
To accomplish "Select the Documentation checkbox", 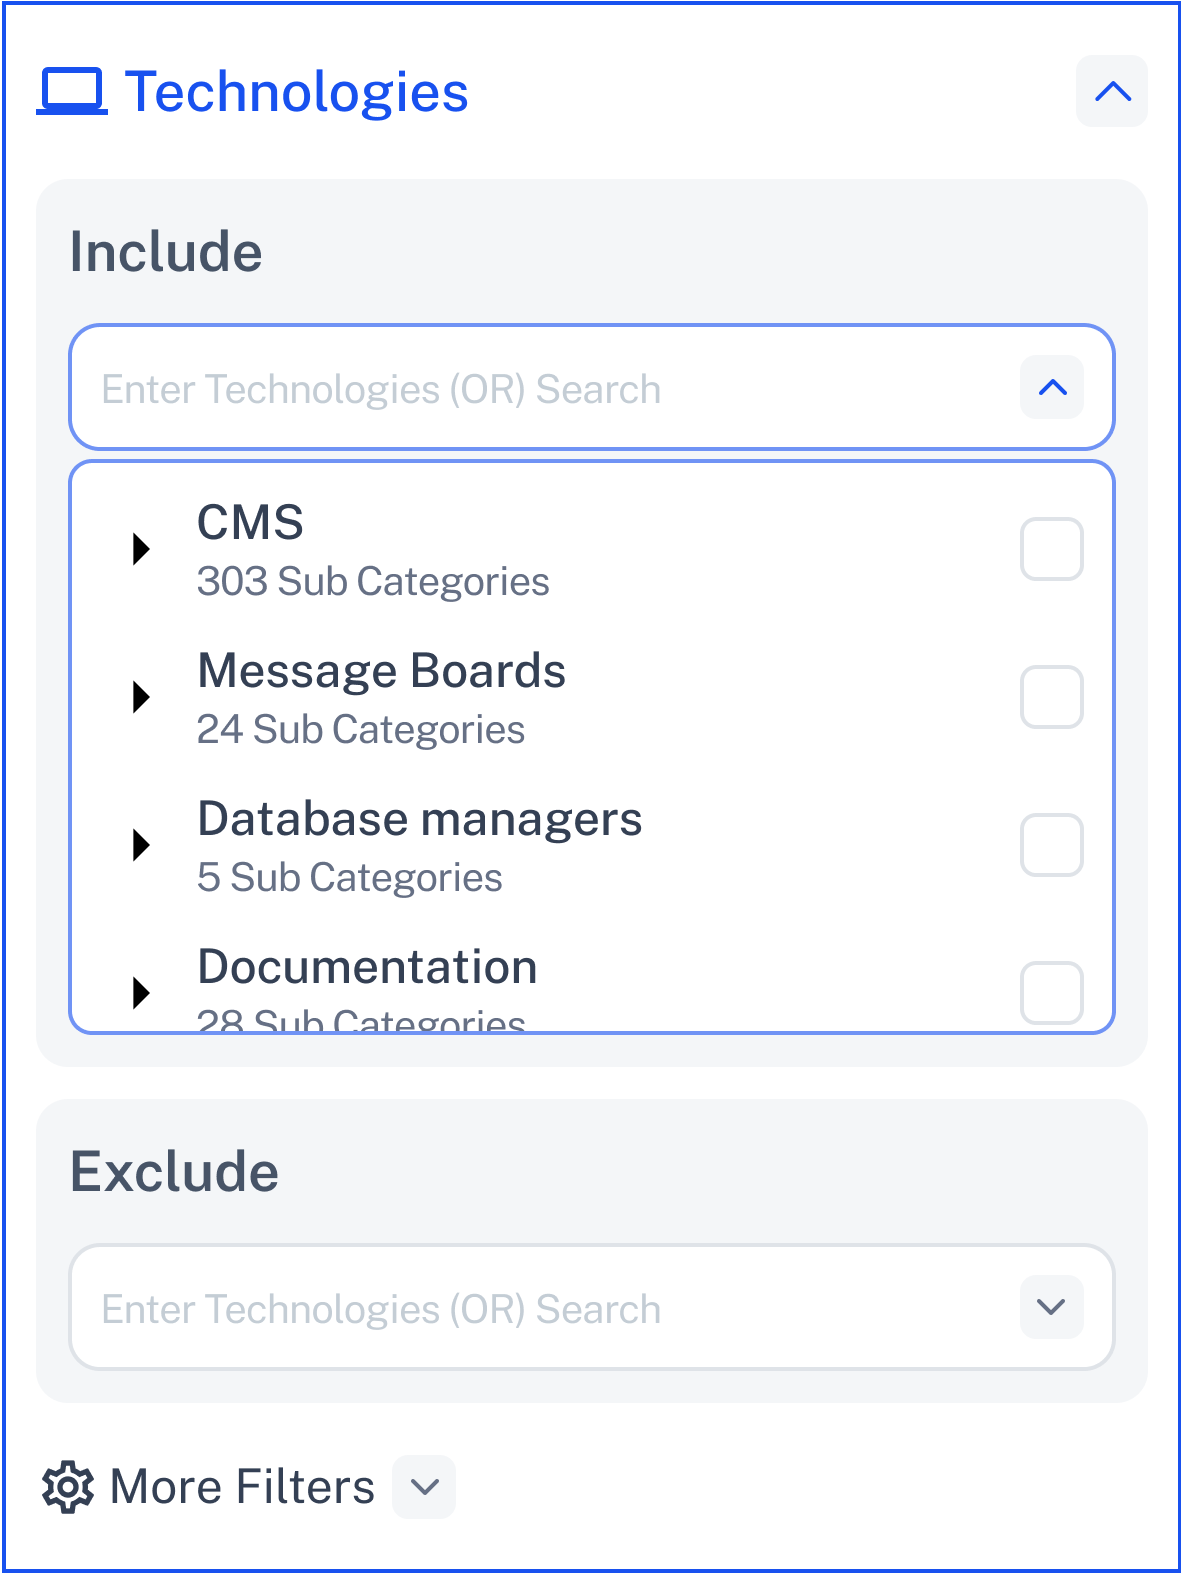I will (1052, 993).
